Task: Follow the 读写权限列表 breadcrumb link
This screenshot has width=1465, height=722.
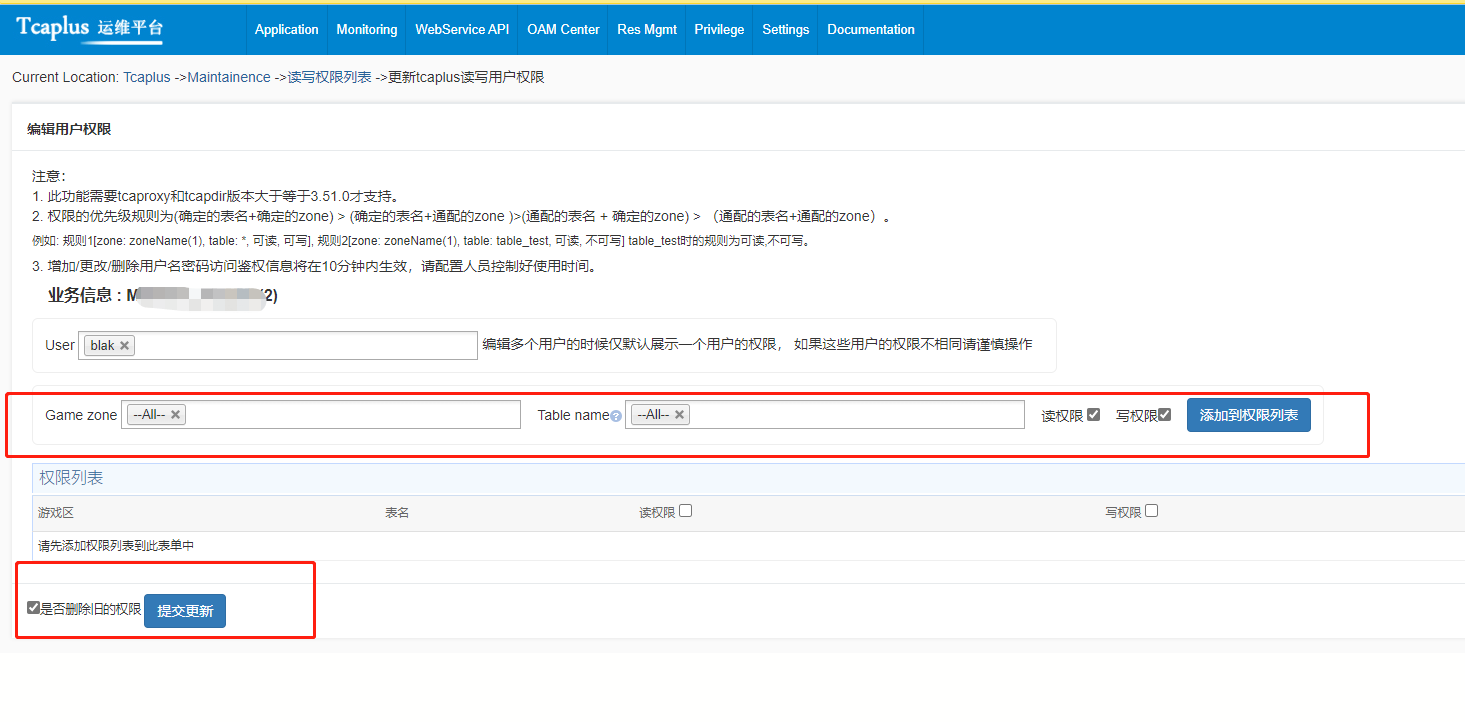Action: [x=330, y=77]
